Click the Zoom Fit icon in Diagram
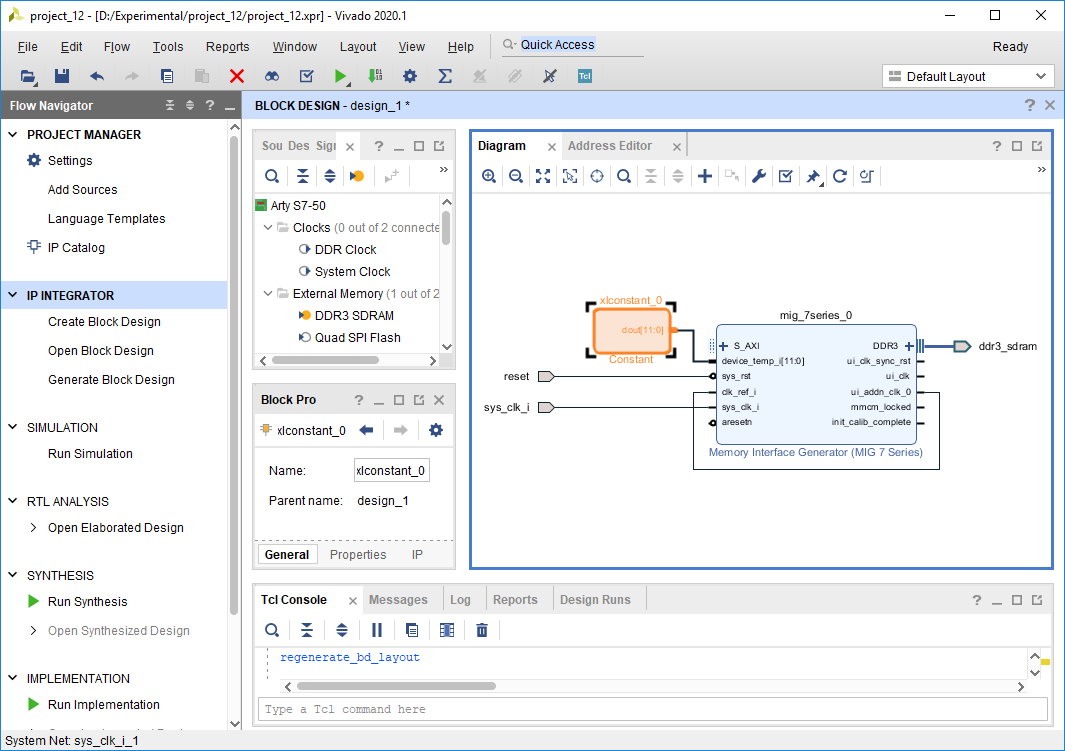The width and height of the screenshot is (1065, 751). [543, 177]
